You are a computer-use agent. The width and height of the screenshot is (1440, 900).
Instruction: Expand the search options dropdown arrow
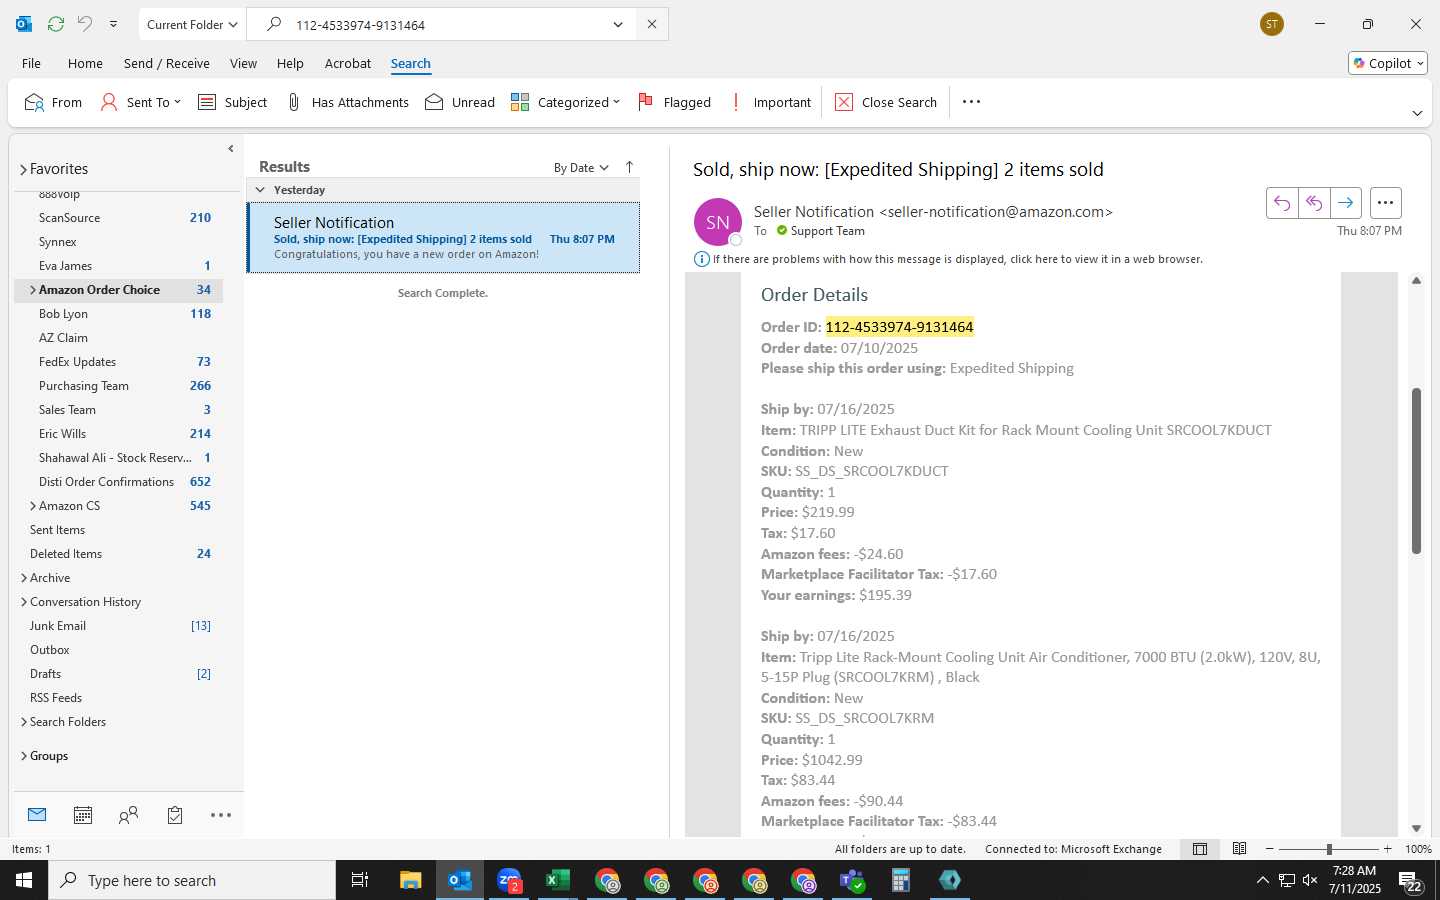click(x=618, y=24)
